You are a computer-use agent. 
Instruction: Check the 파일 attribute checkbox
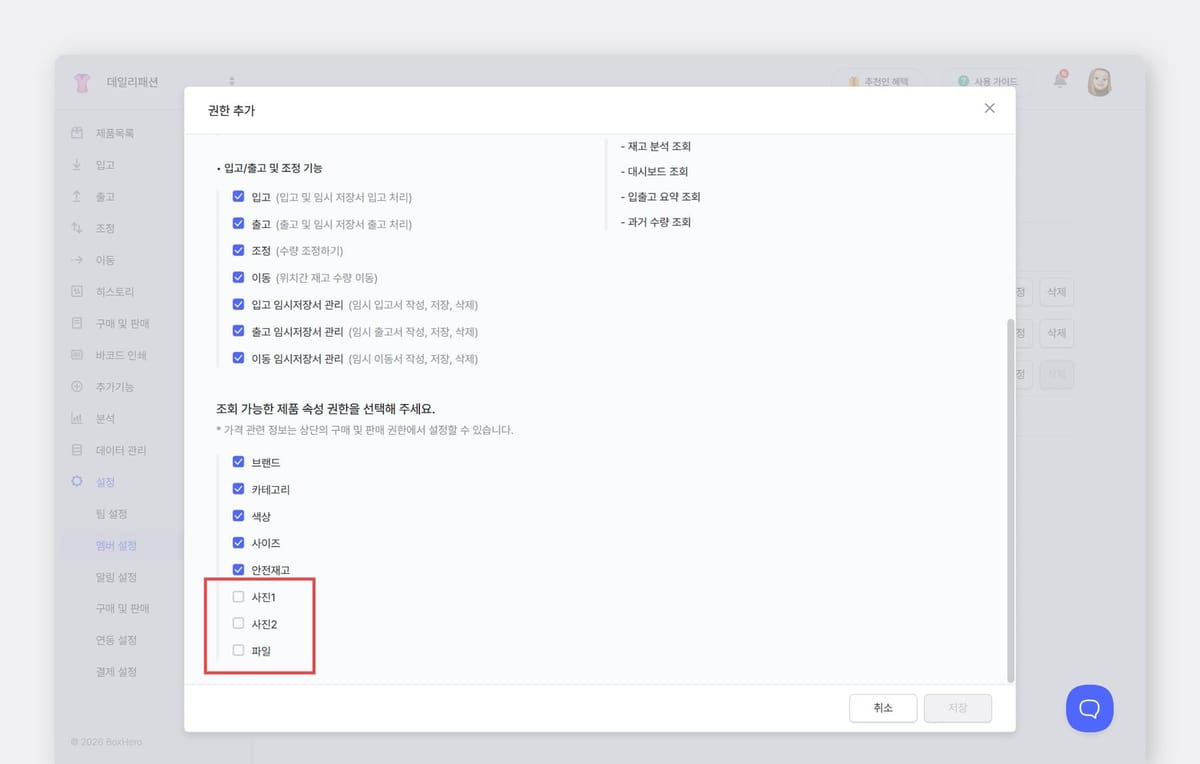click(238, 650)
